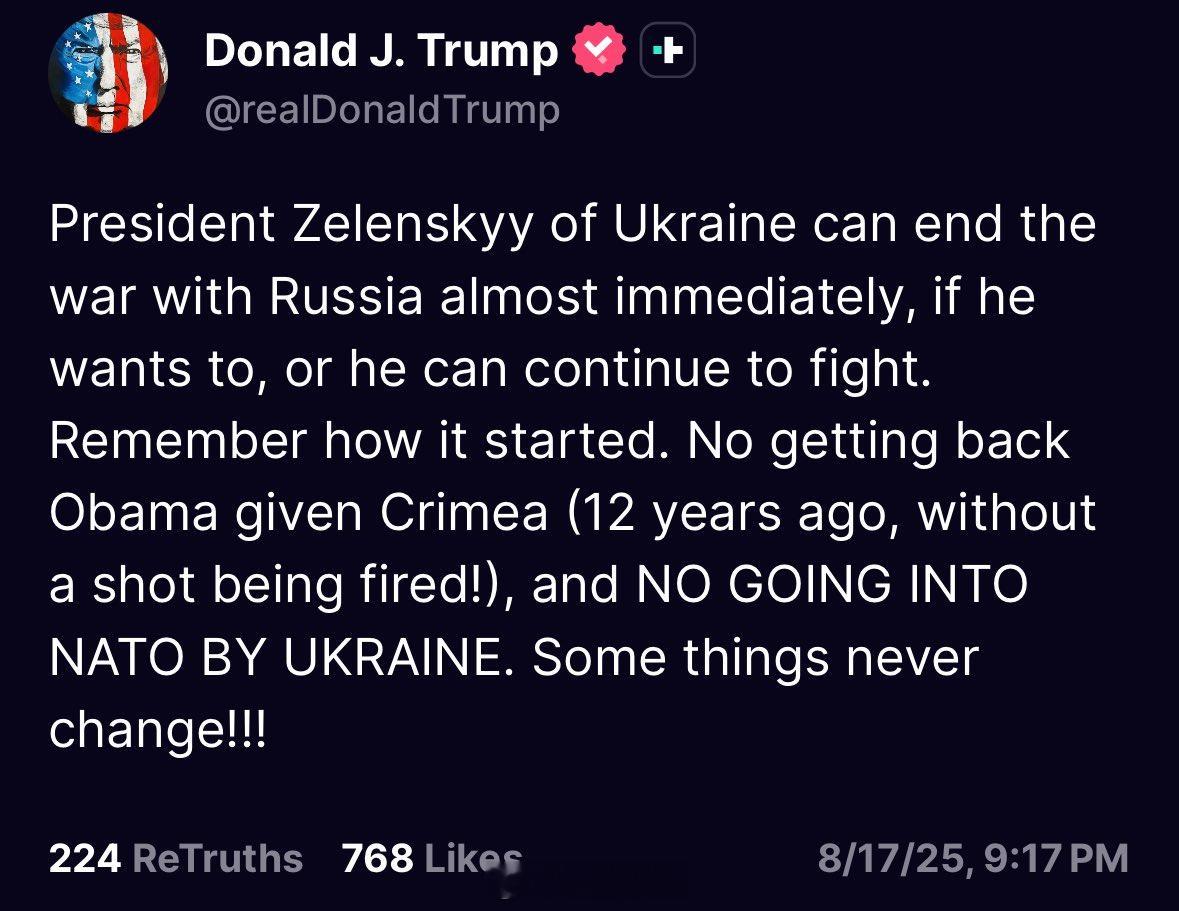Open the Donald J. Trump display name
Screen dimensions: 1179x911
(x=381, y=50)
